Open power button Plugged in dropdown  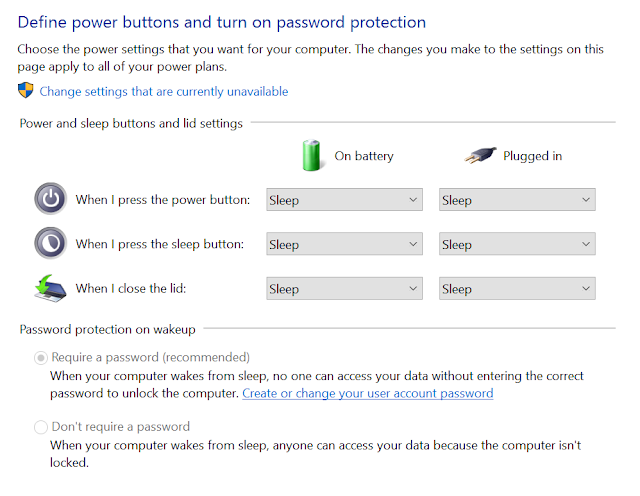click(x=517, y=200)
